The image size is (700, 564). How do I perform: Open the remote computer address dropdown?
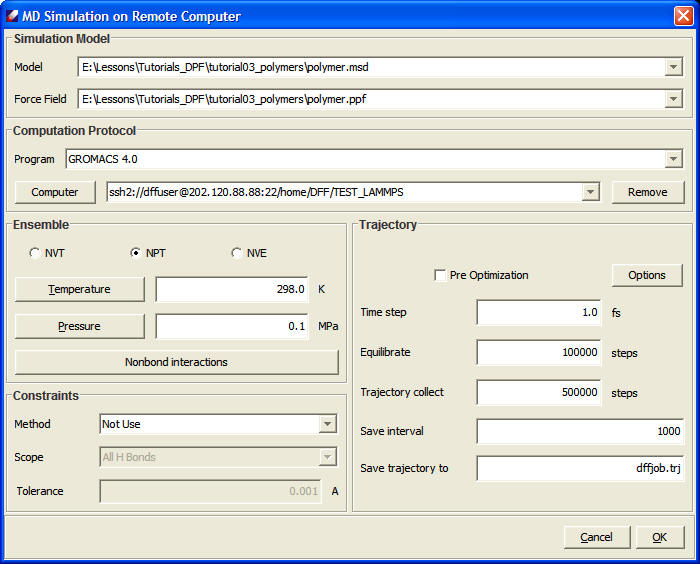point(590,192)
